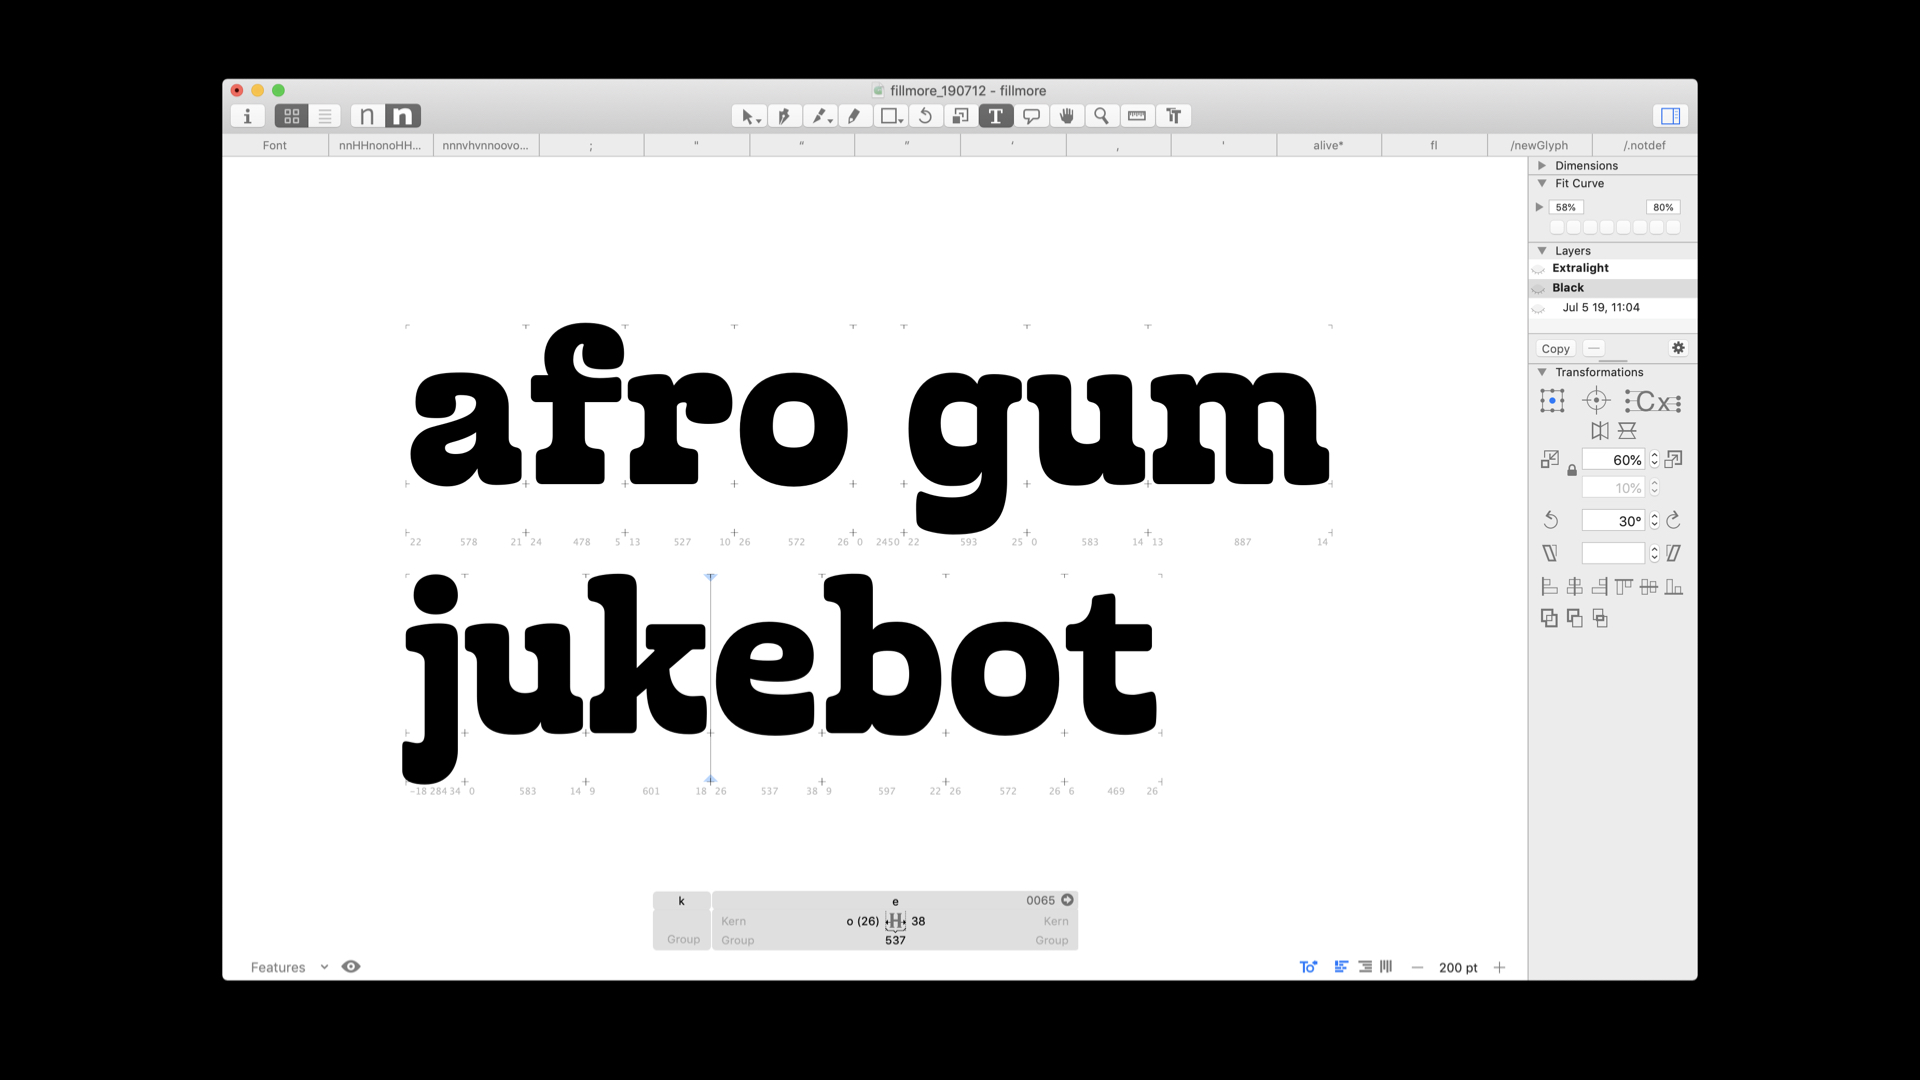Select the light 'n' preview master
Image resolution: width=1920 pixels, height=1080 pixels.
(x=368, y=116)
